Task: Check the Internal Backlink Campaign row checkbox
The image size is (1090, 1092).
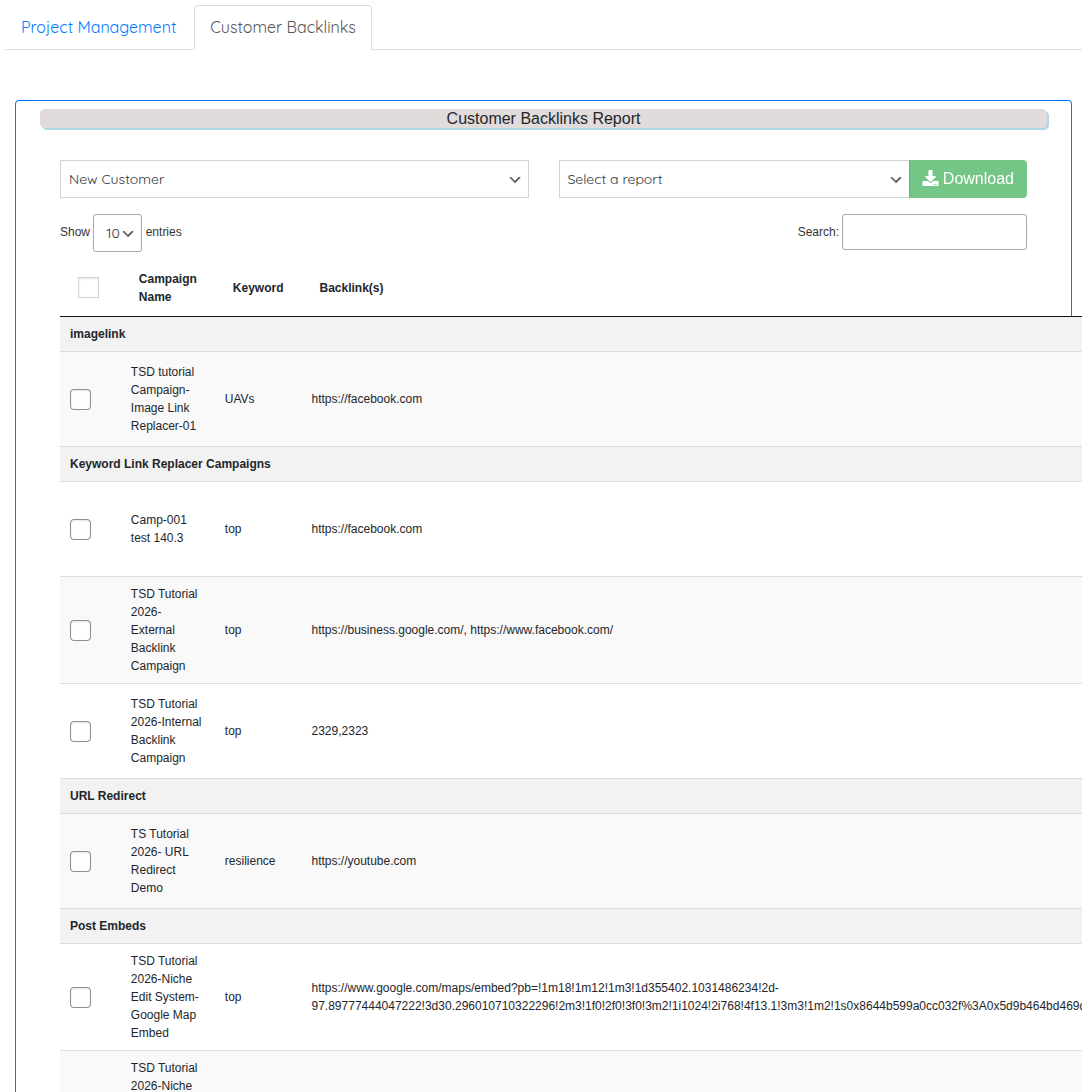Action: (x=81, y=731)
